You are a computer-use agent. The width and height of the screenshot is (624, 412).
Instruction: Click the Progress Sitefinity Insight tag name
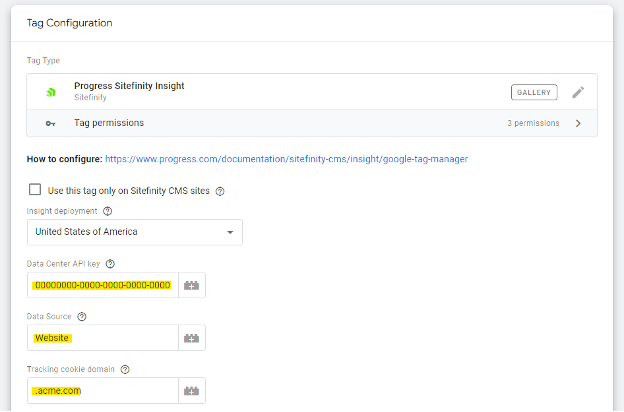click(129, 86)
